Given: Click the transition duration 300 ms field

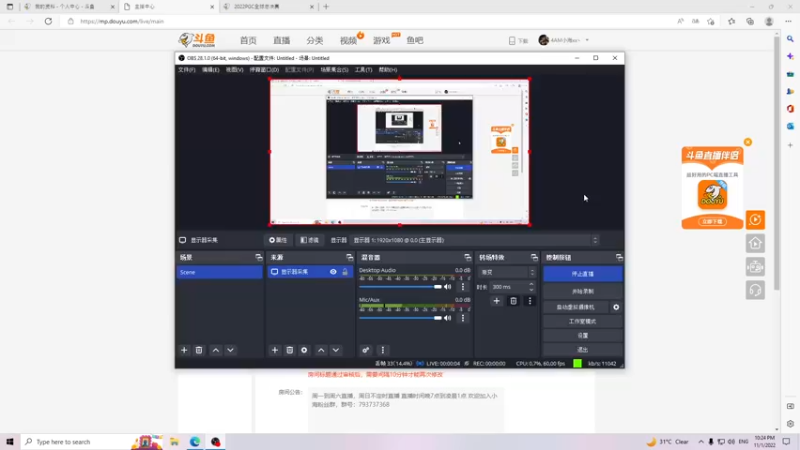Looking at the screenshot, I should [x=508, y=287].
